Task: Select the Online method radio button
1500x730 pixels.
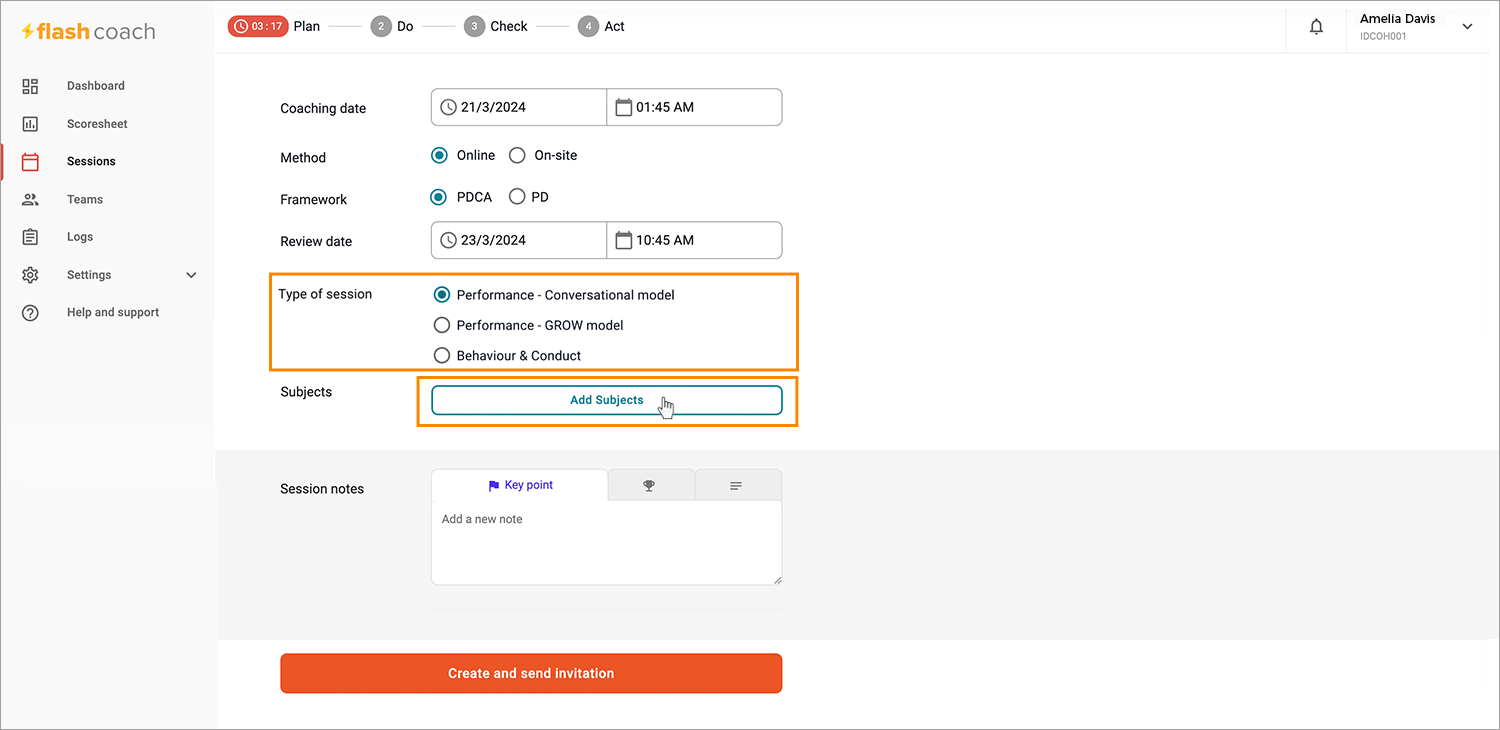Action: pos(439,155)
